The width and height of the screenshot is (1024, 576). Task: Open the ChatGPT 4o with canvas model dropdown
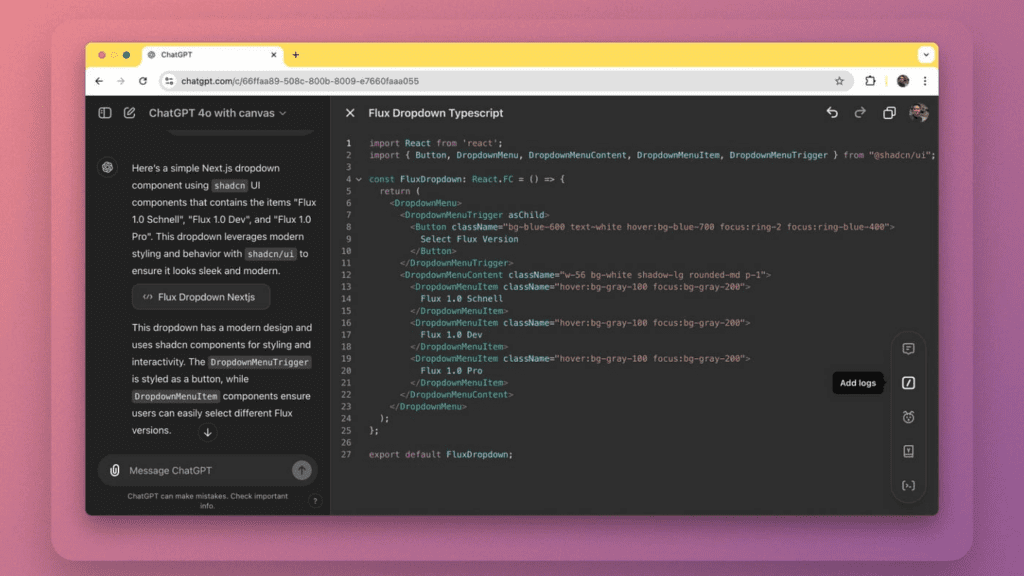217,113
